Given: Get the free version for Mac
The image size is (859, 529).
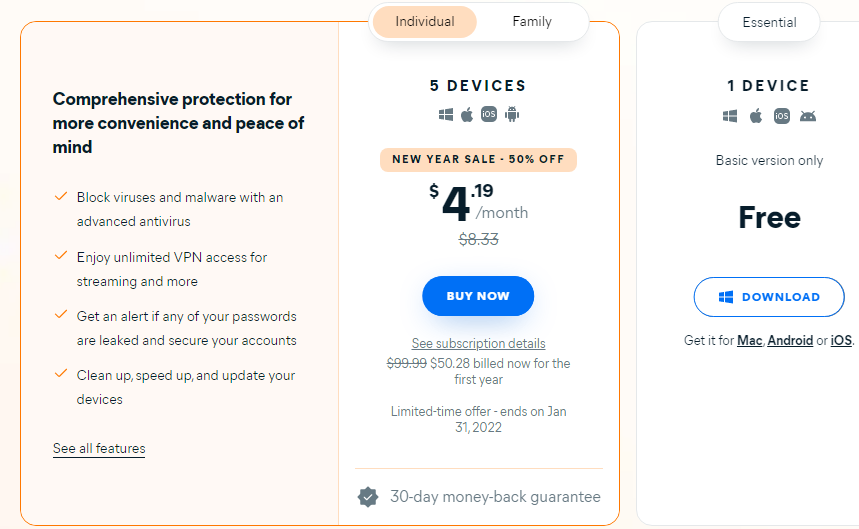Looking at the screenshot, I should point(749,341).
